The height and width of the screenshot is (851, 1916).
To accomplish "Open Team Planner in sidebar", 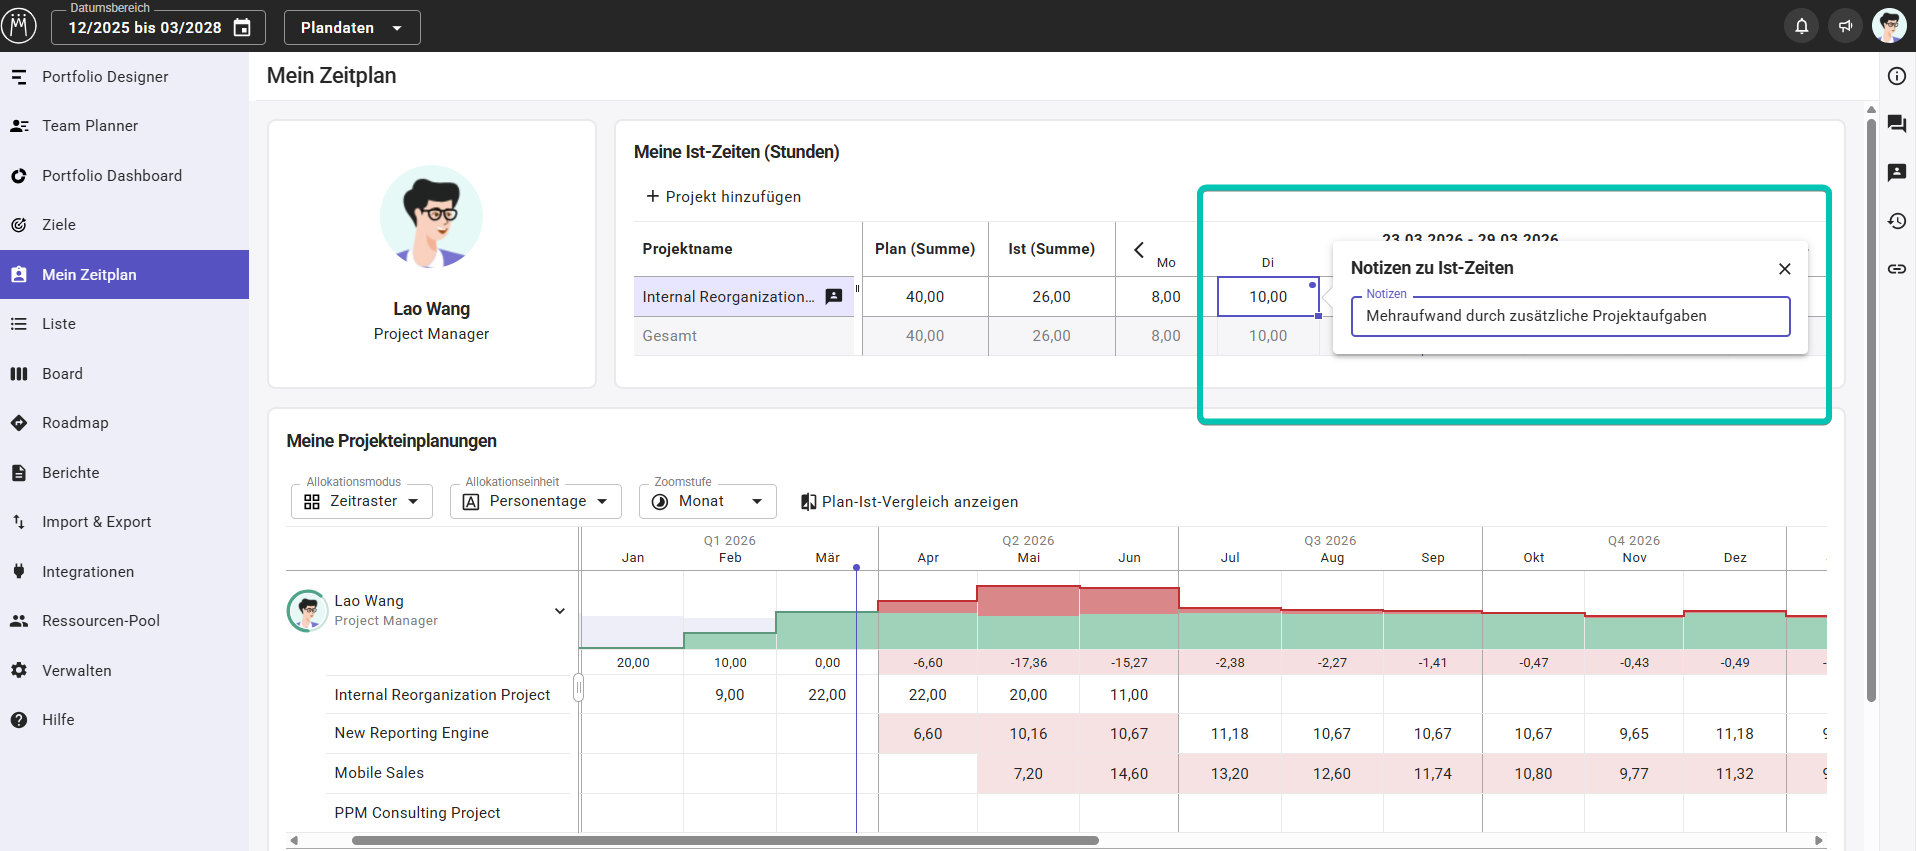I will 90,126.
